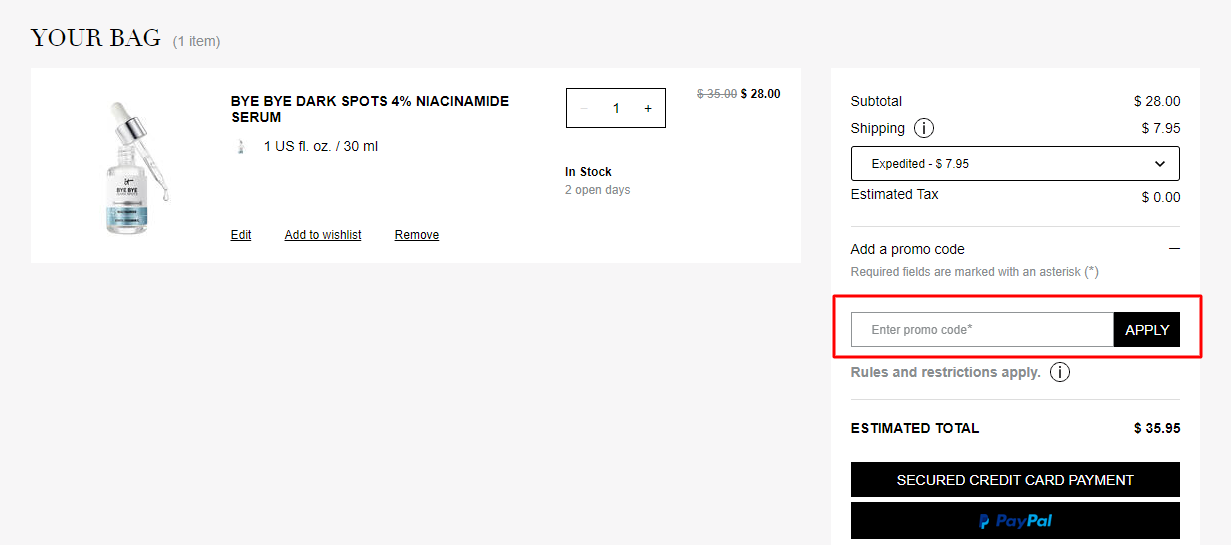Click the Shipping info icon
1231x545 pixels.
pyautogui.click(x=924, y=128)
